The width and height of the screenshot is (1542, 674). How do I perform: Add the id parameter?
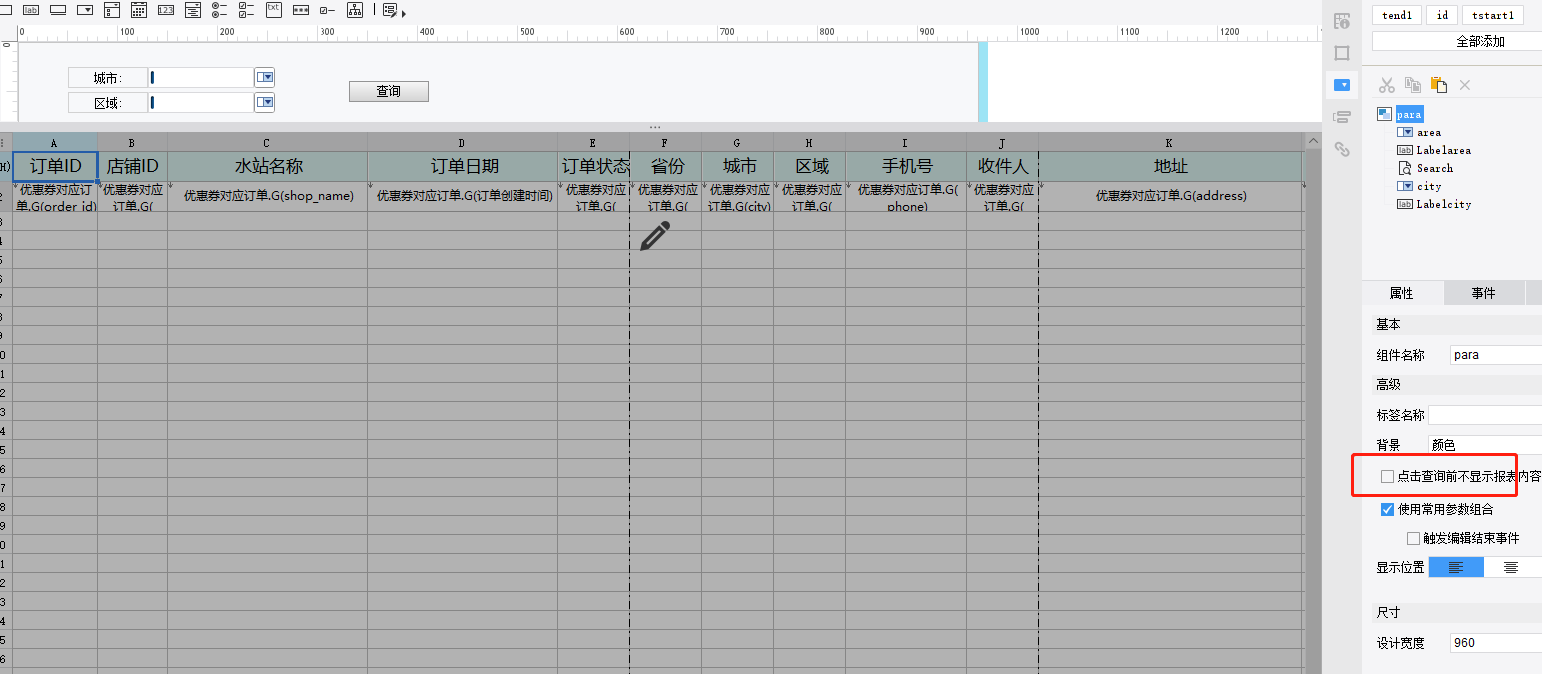pyautogui.click(x=1442, y=15)
